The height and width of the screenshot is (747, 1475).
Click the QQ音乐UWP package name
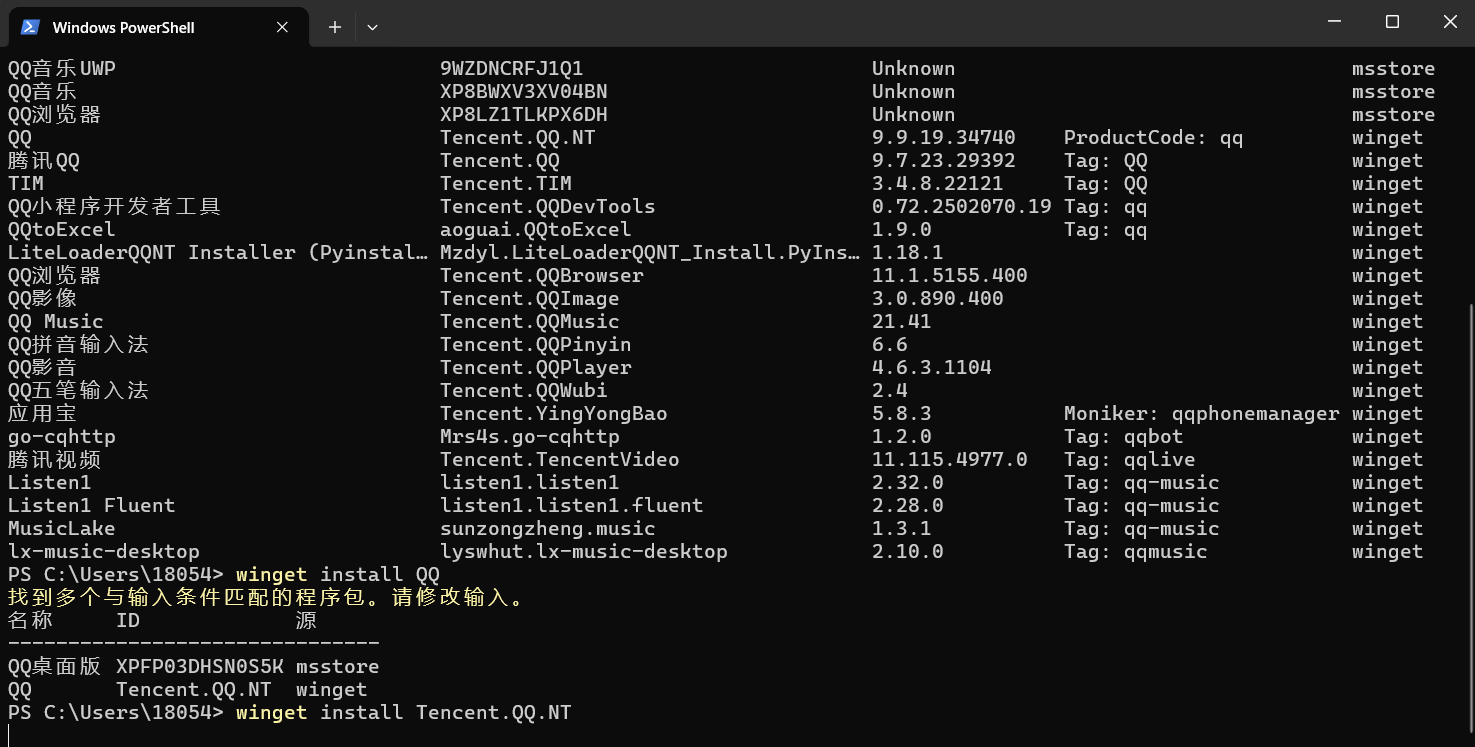click(x=62, y=69)
